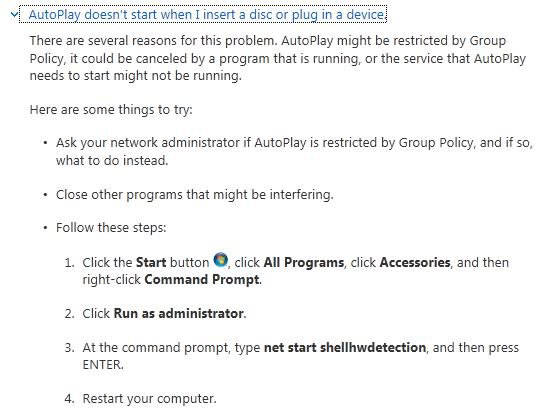Image resolution: width=559 pixels, height=418 pixels.
Task: Click the "Close other programs" bullet item
Action: 195,195
